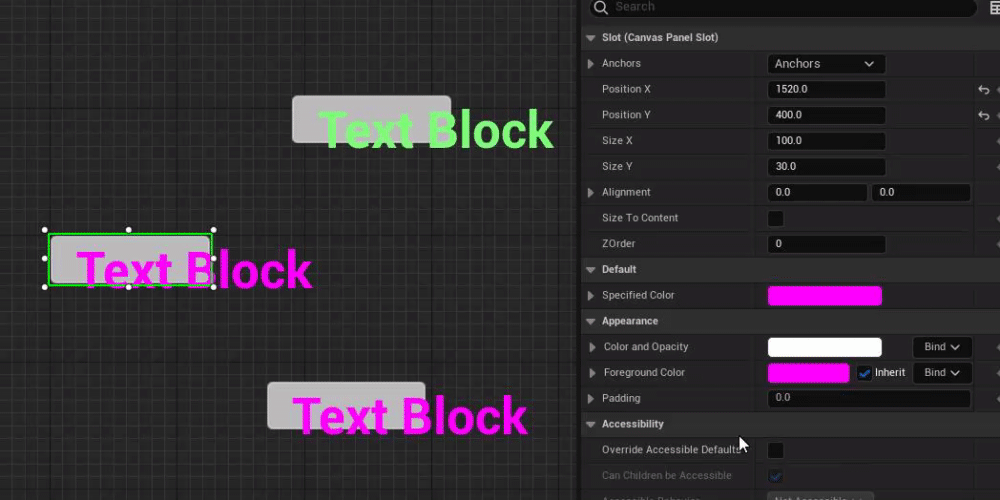Uncheck the Inherit checkbox

pos(864,373)
